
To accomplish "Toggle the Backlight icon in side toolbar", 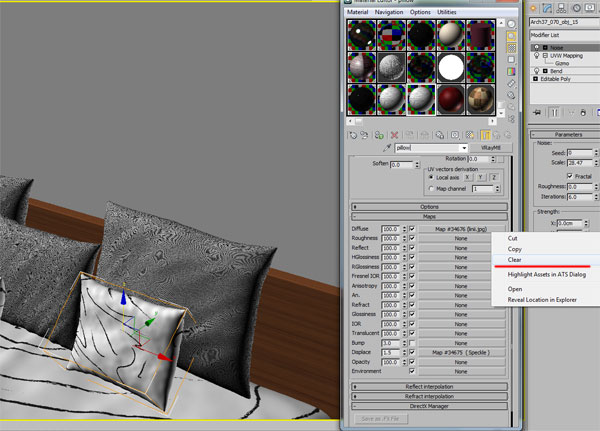I will (511, 36).
